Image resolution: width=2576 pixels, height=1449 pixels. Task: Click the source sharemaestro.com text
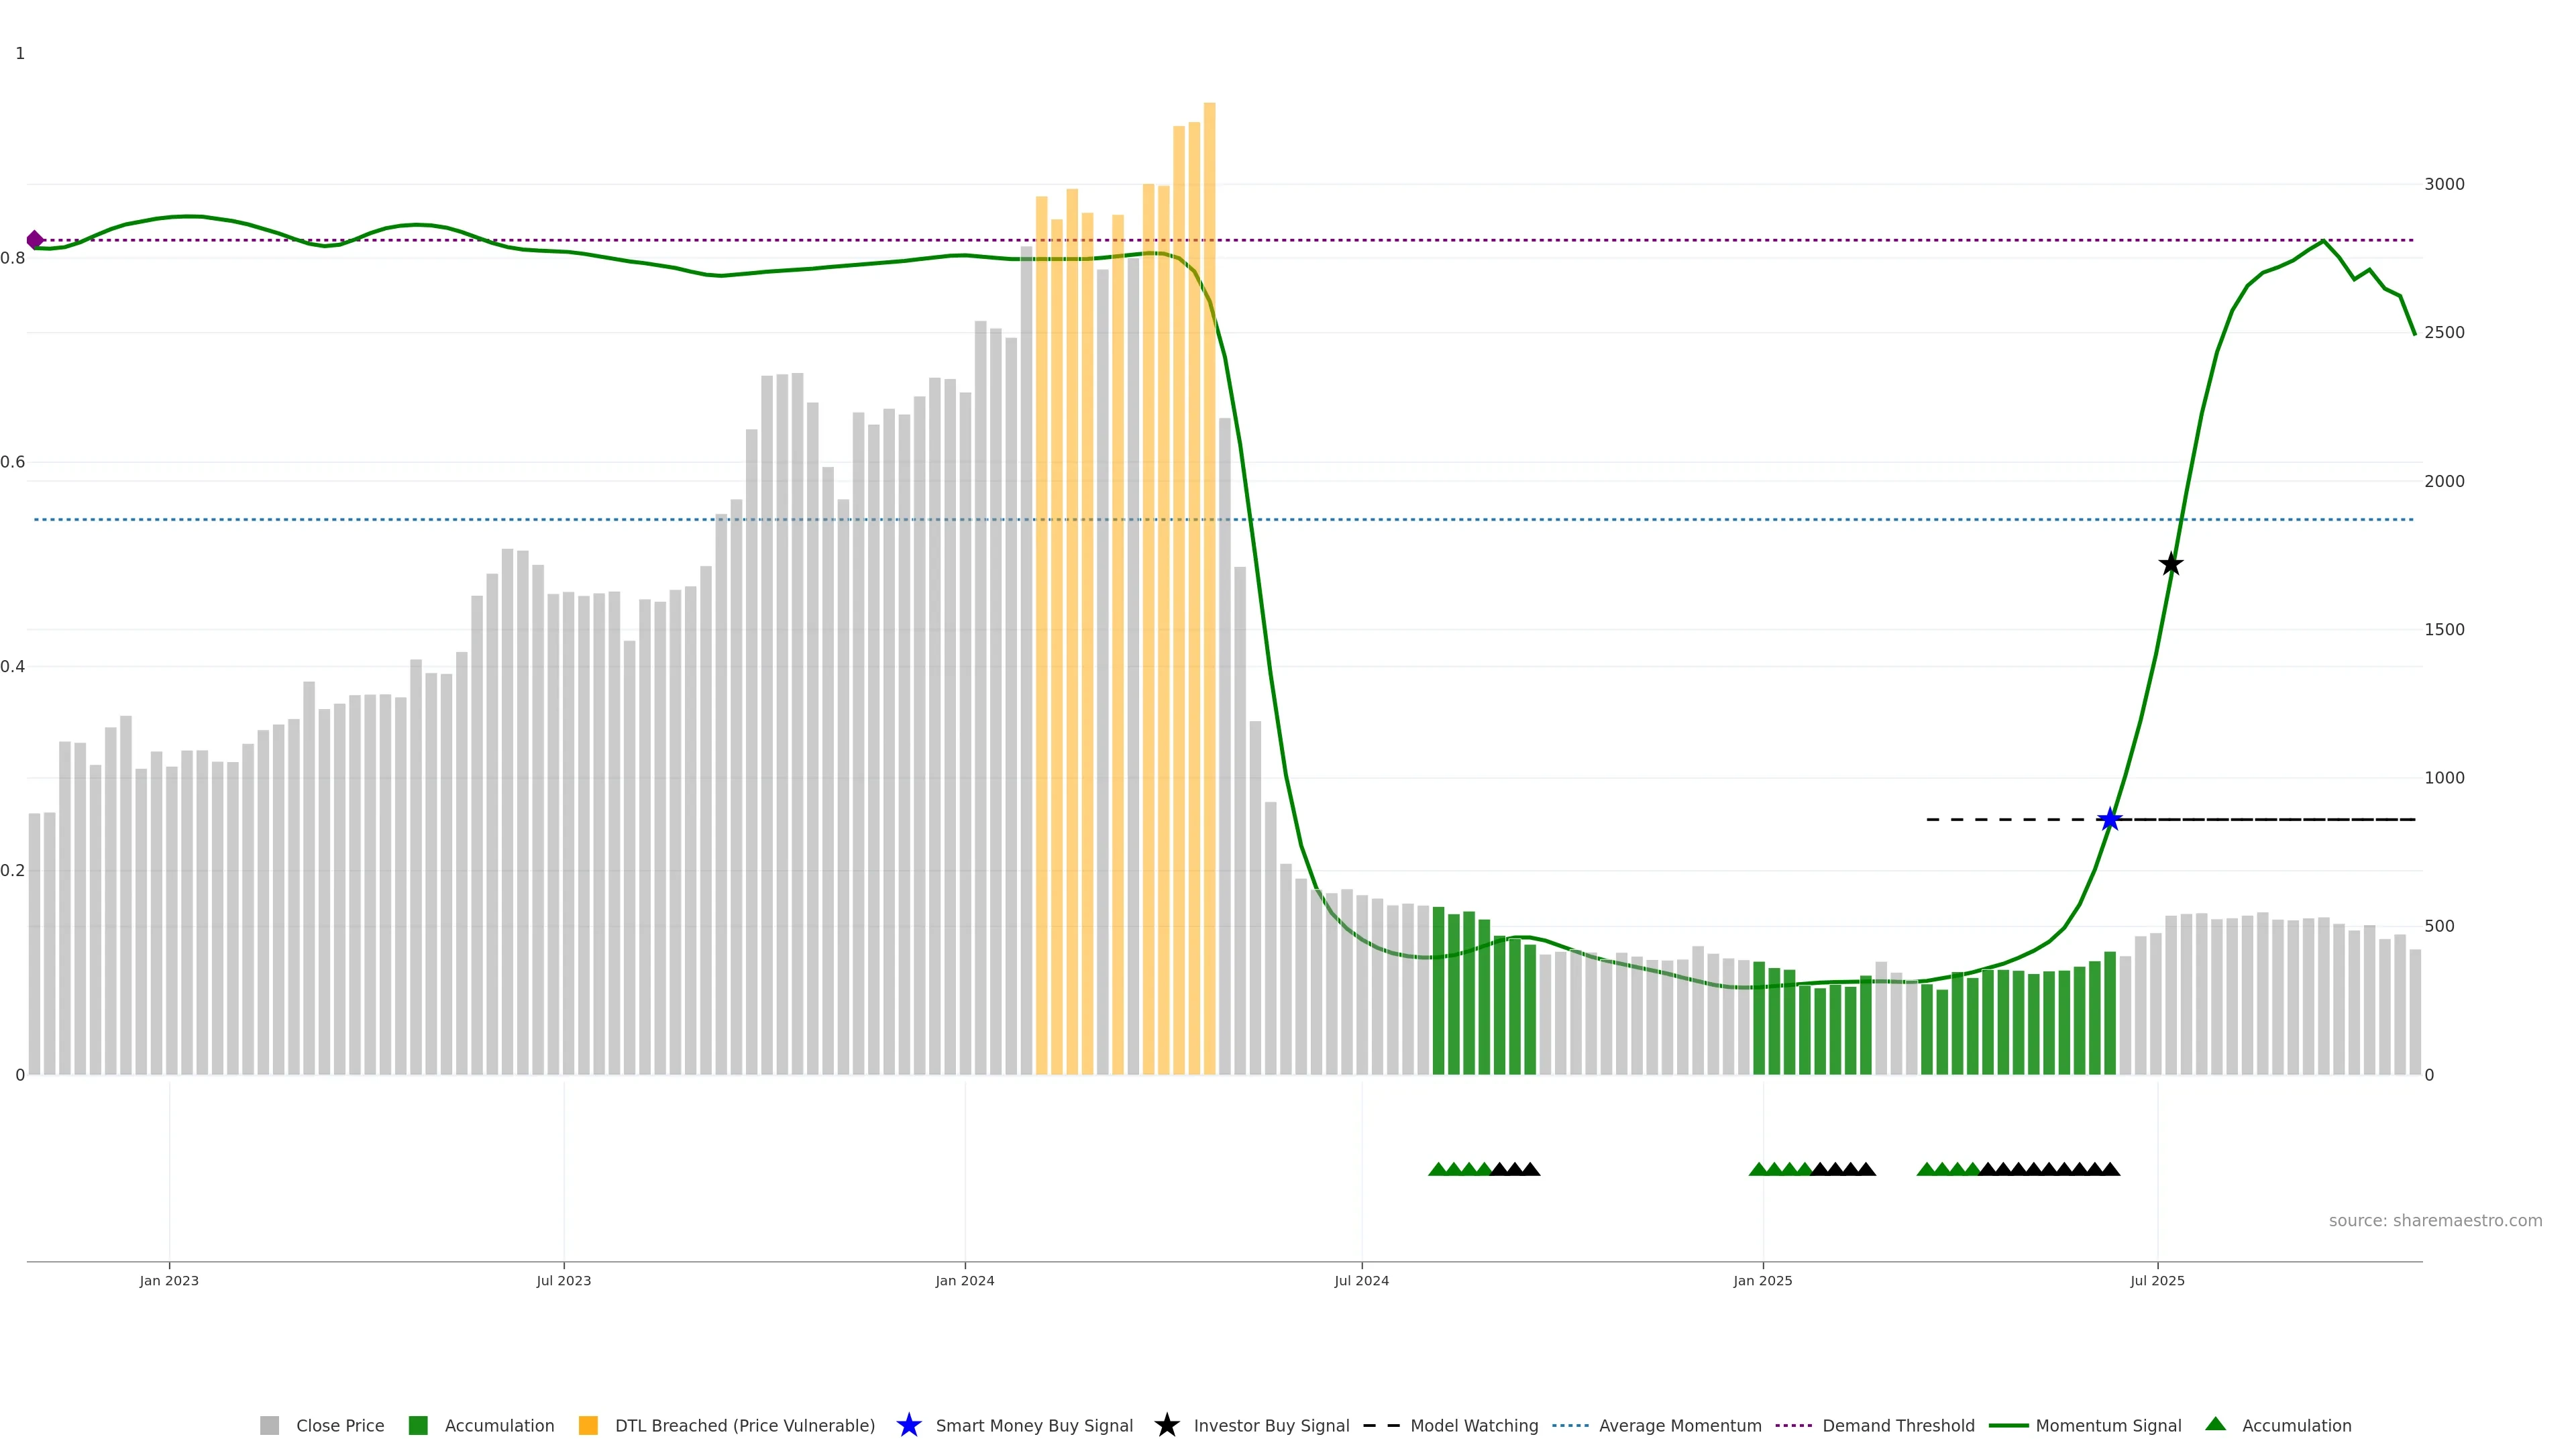(2435, 1221)
